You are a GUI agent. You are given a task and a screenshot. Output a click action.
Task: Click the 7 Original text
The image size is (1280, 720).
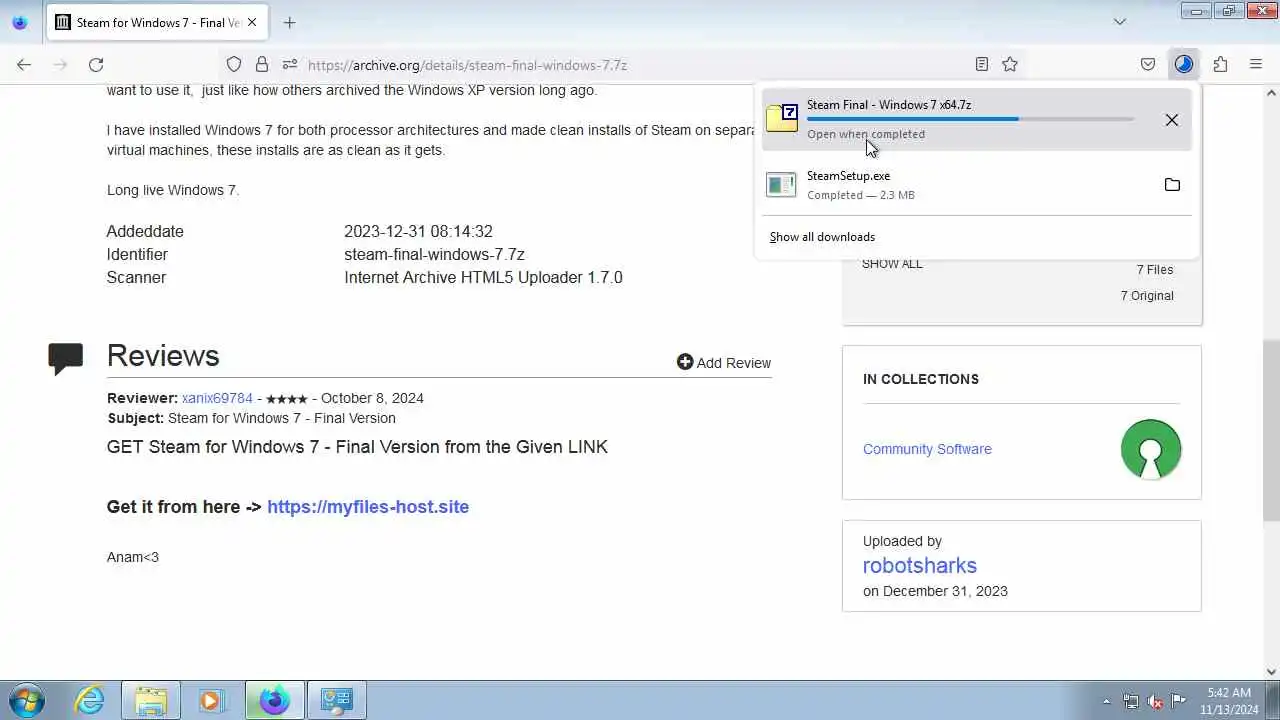point(1147,296)
